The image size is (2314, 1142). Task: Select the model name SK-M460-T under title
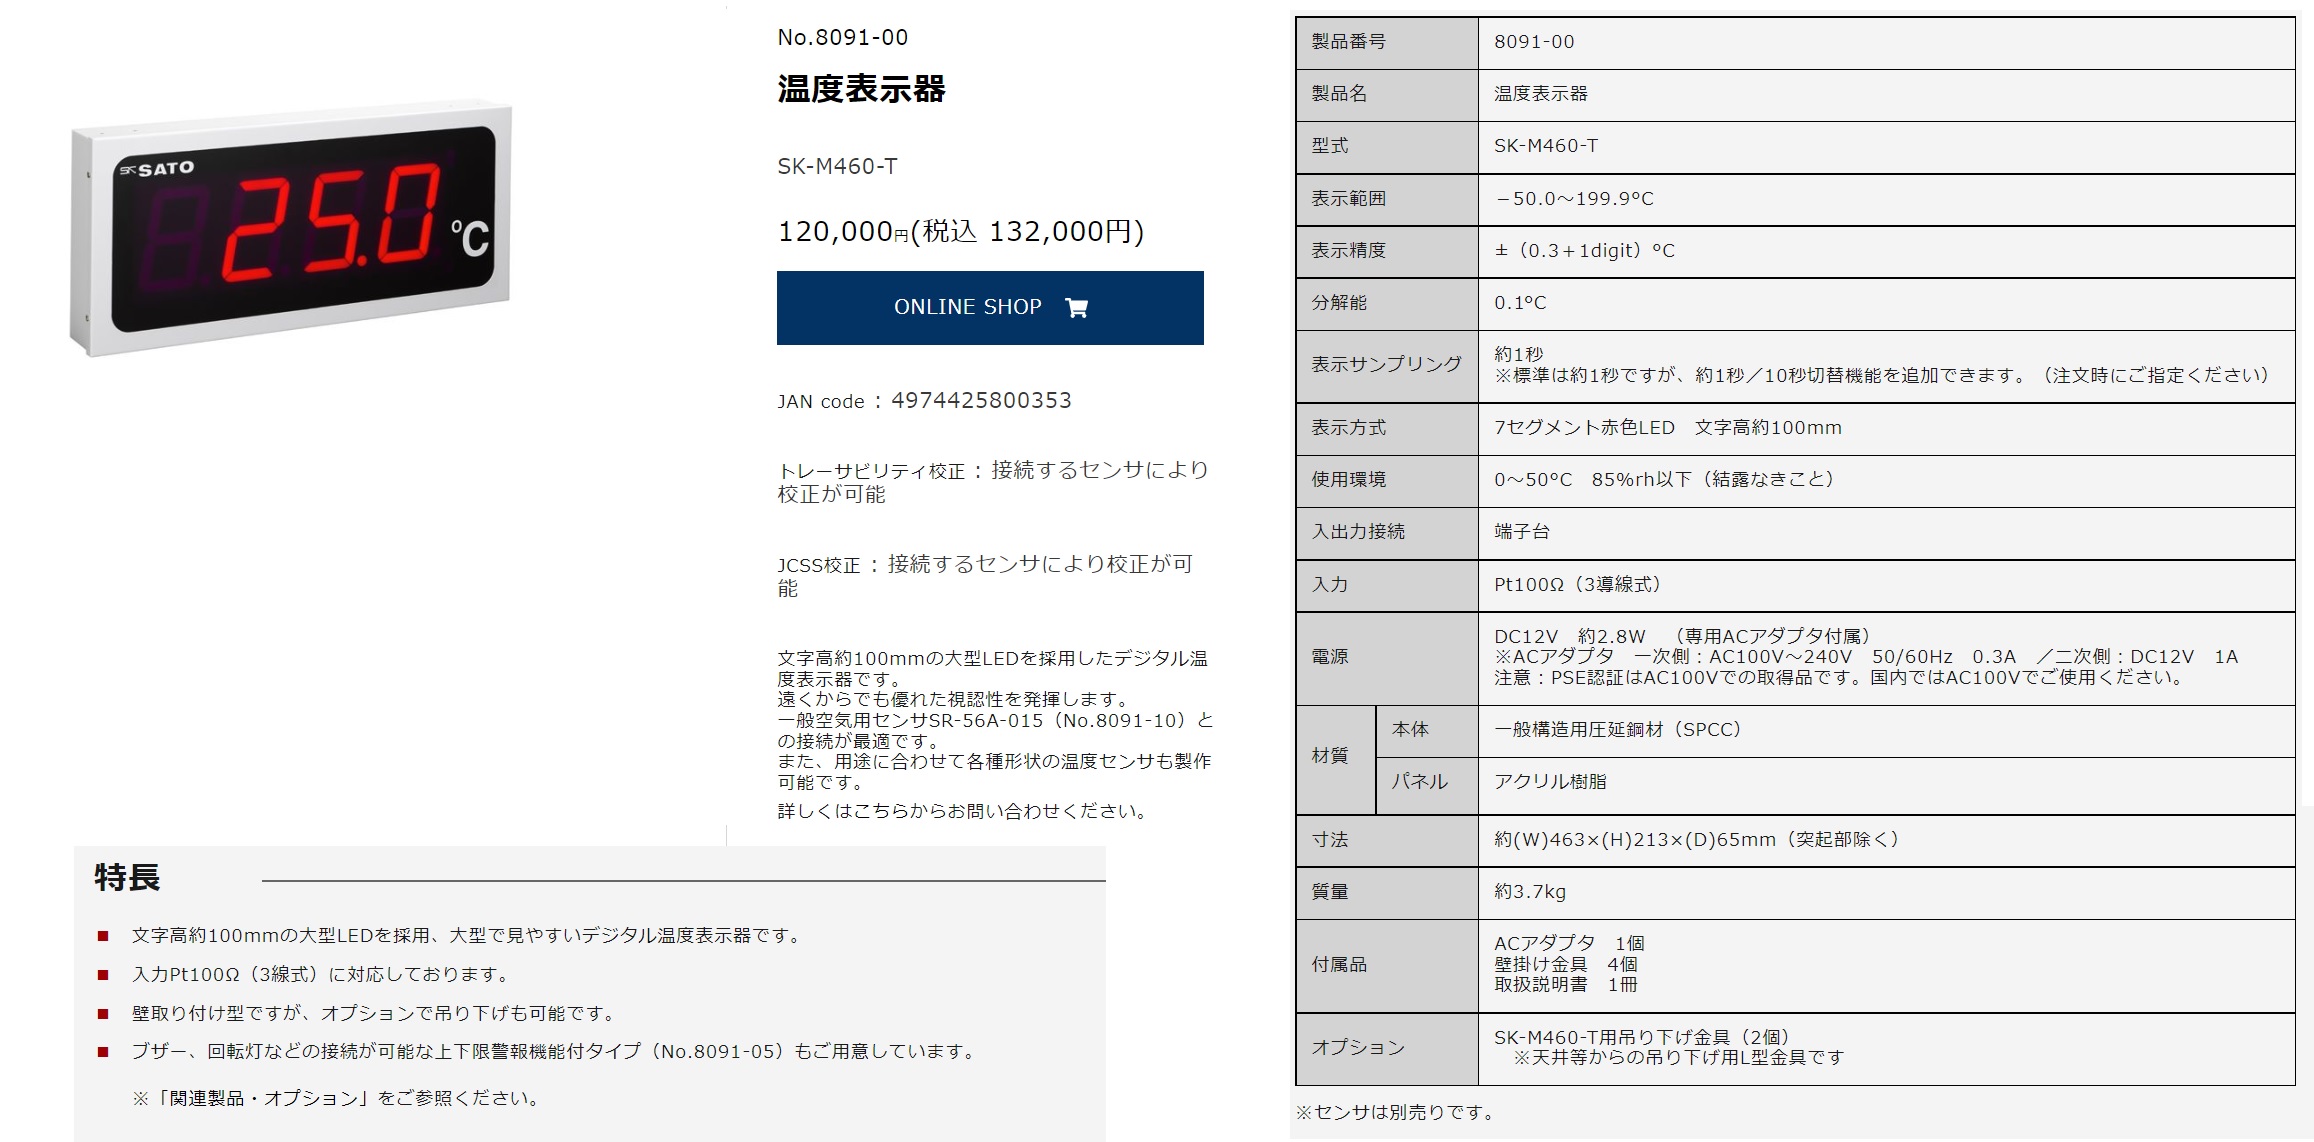click(838, 166)
